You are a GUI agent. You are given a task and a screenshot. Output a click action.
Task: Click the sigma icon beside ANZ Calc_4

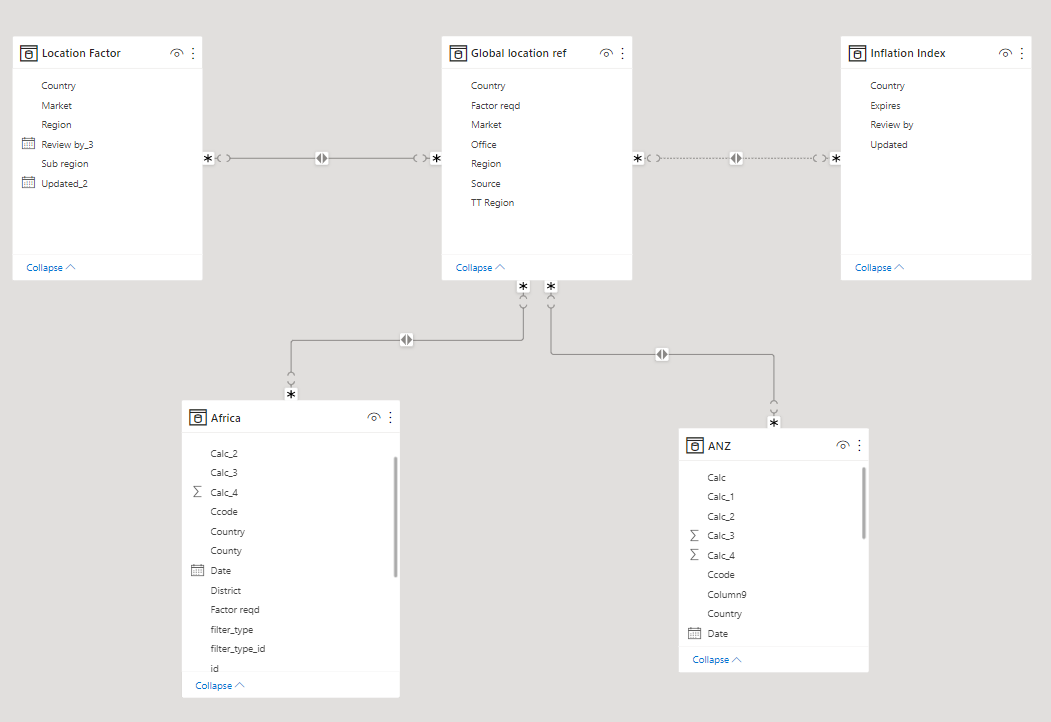[x=694, y=554]
